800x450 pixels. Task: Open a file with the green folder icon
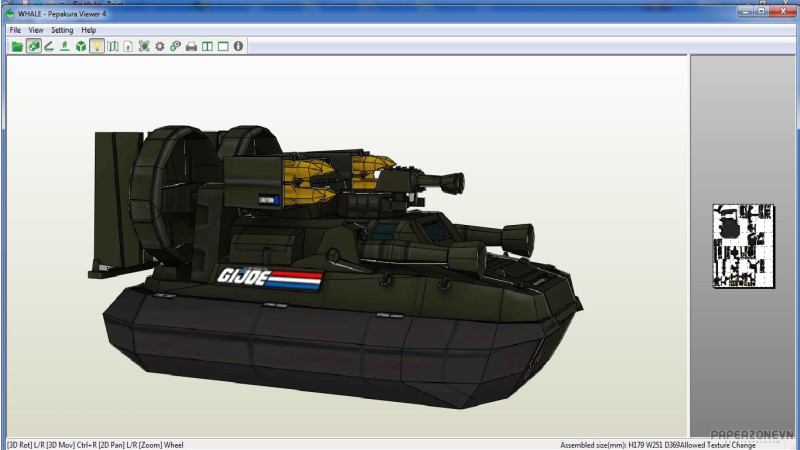coord(17,46)
